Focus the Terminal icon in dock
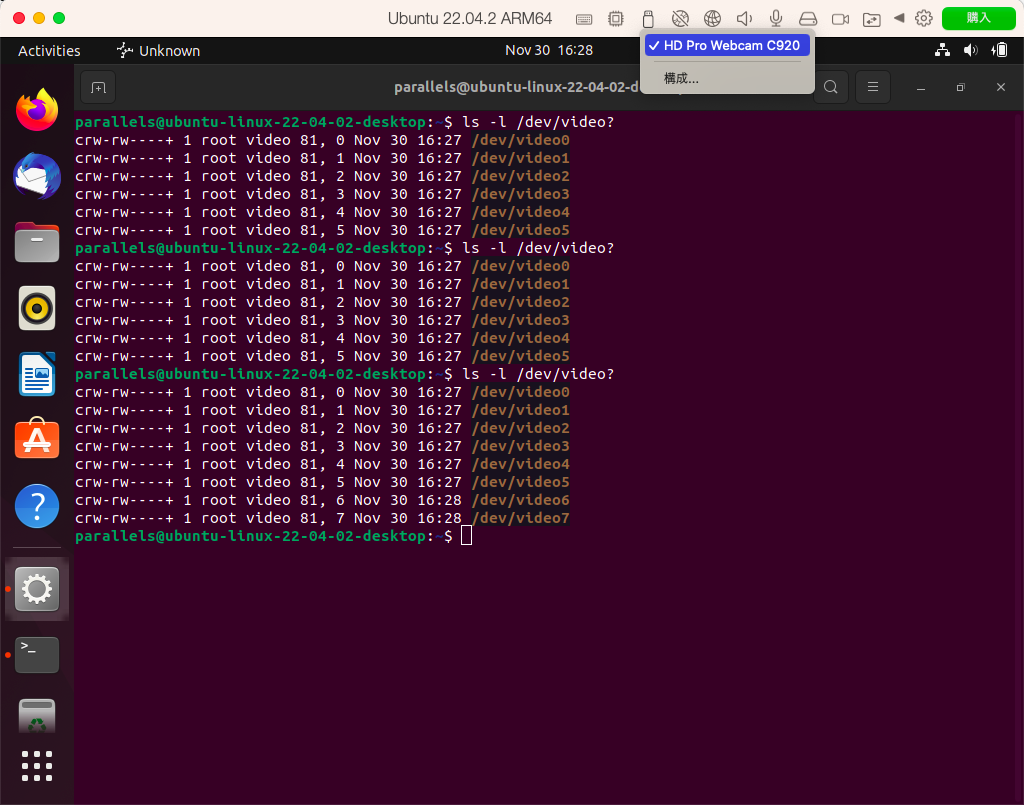 [37, 655]
